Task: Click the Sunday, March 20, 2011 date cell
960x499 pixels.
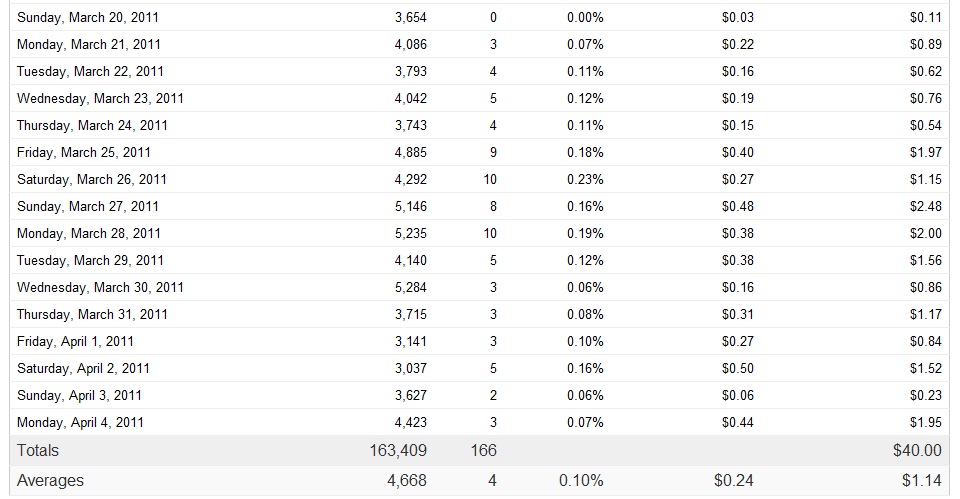Action: pyautogui.click(x=88, y=18)
